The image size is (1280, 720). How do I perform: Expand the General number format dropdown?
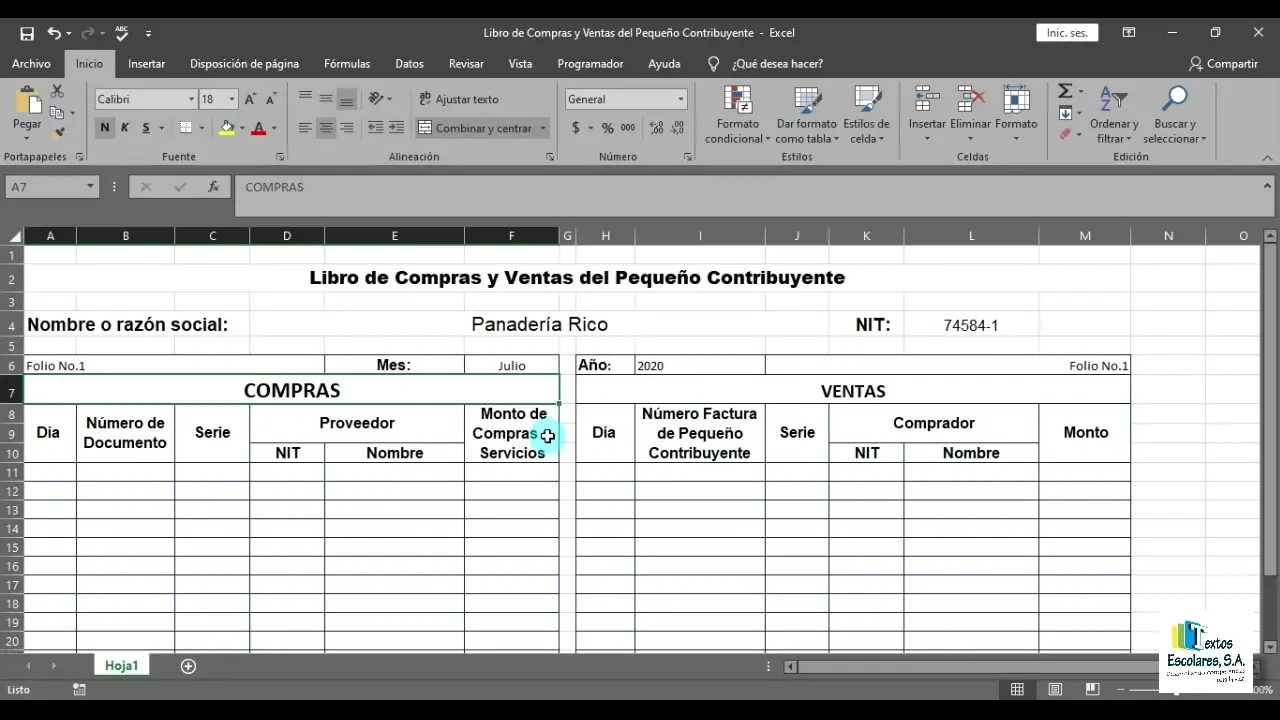click(x=681, y=99)
